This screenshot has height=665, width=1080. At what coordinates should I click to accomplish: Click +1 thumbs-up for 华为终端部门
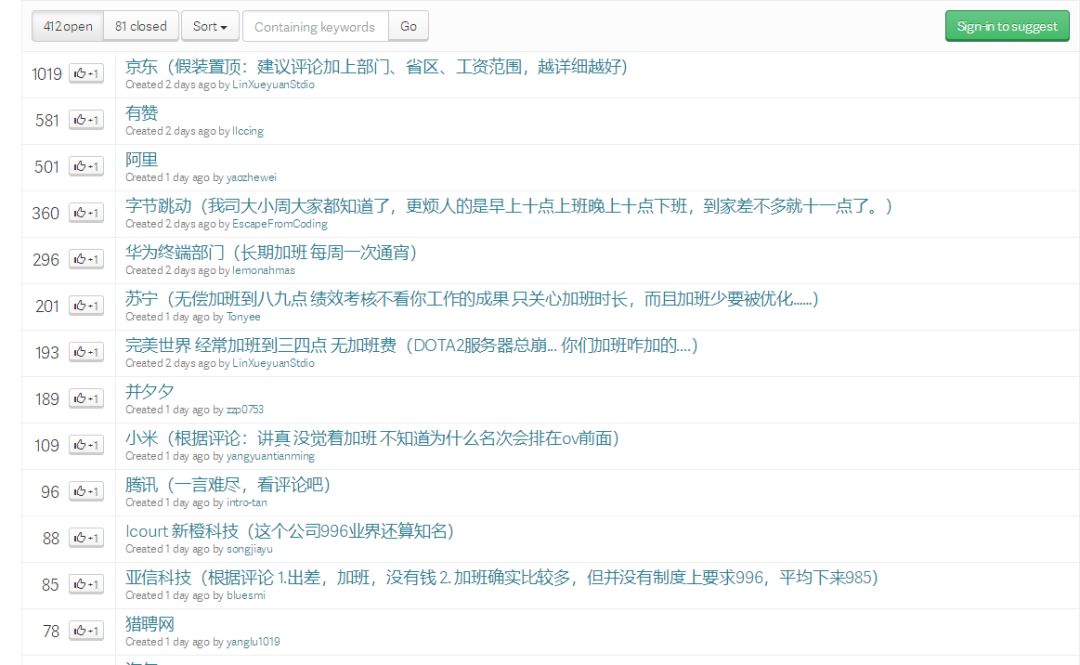pyautogui.click(x=86, y=259)
